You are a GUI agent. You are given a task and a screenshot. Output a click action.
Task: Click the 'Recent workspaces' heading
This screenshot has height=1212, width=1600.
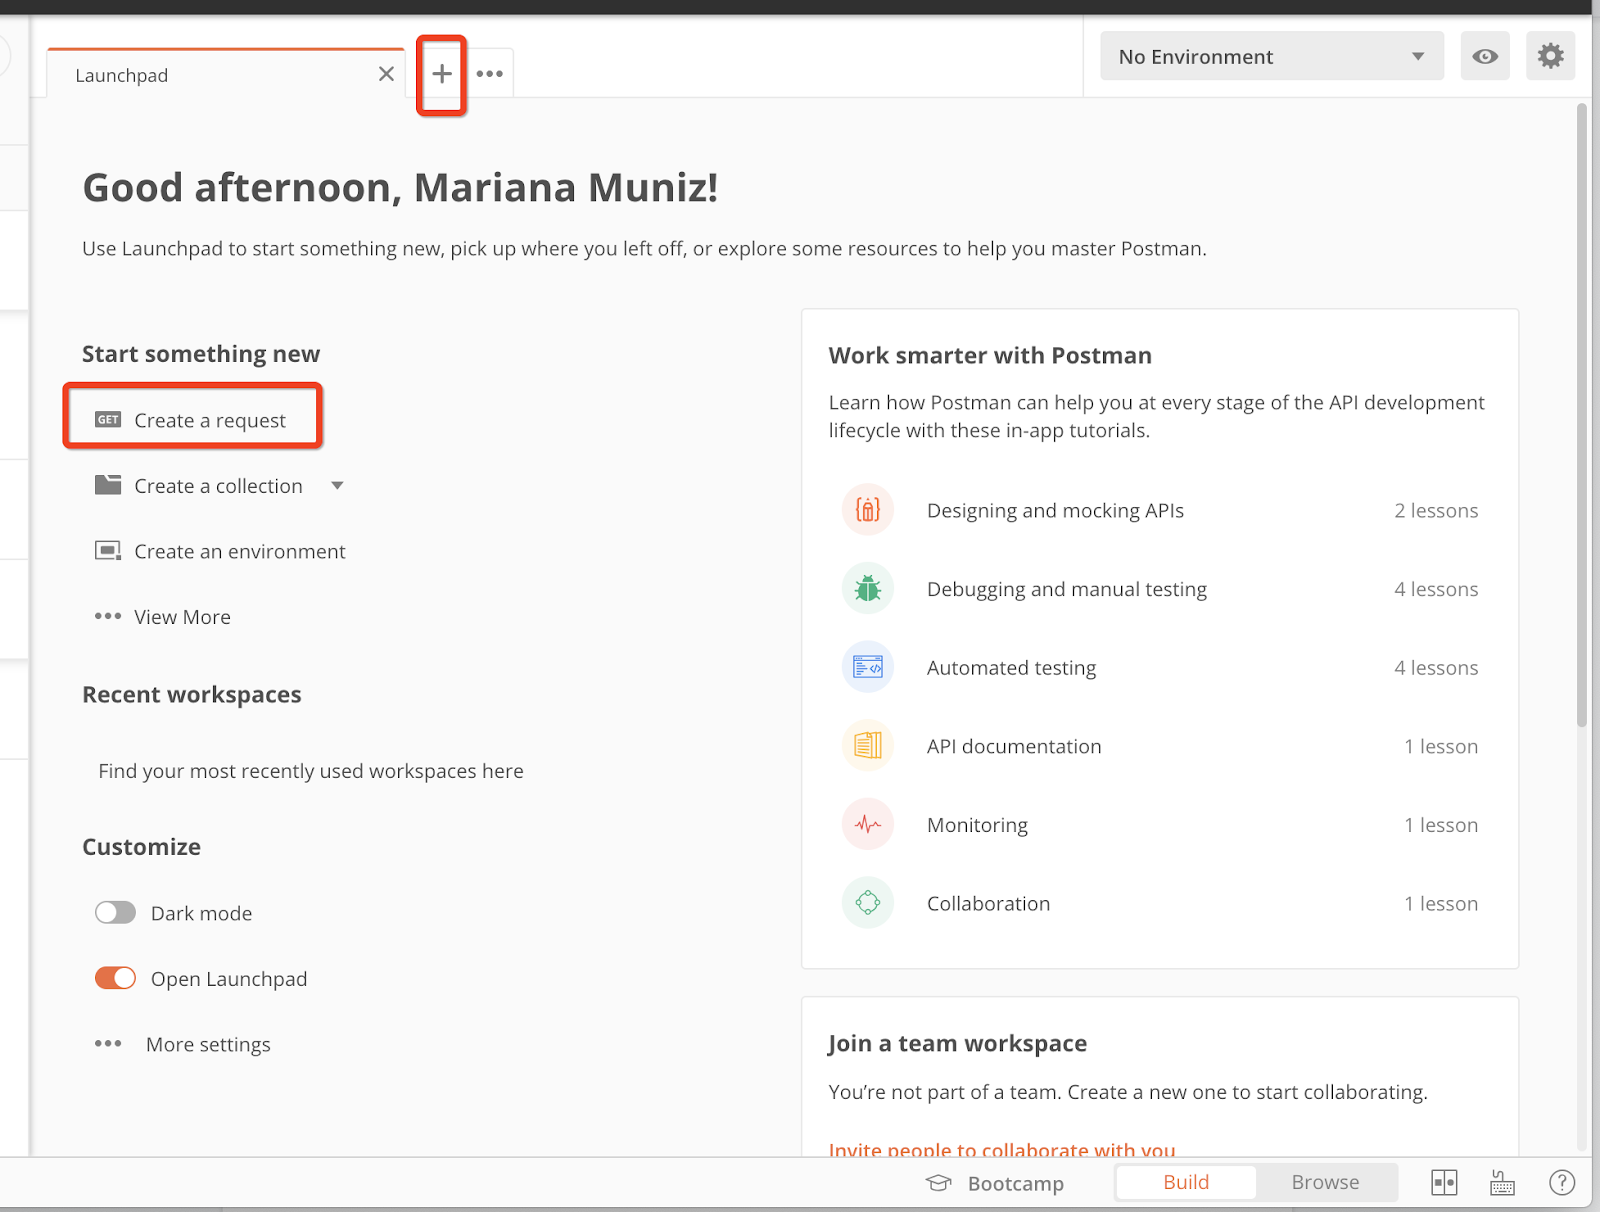192,694
